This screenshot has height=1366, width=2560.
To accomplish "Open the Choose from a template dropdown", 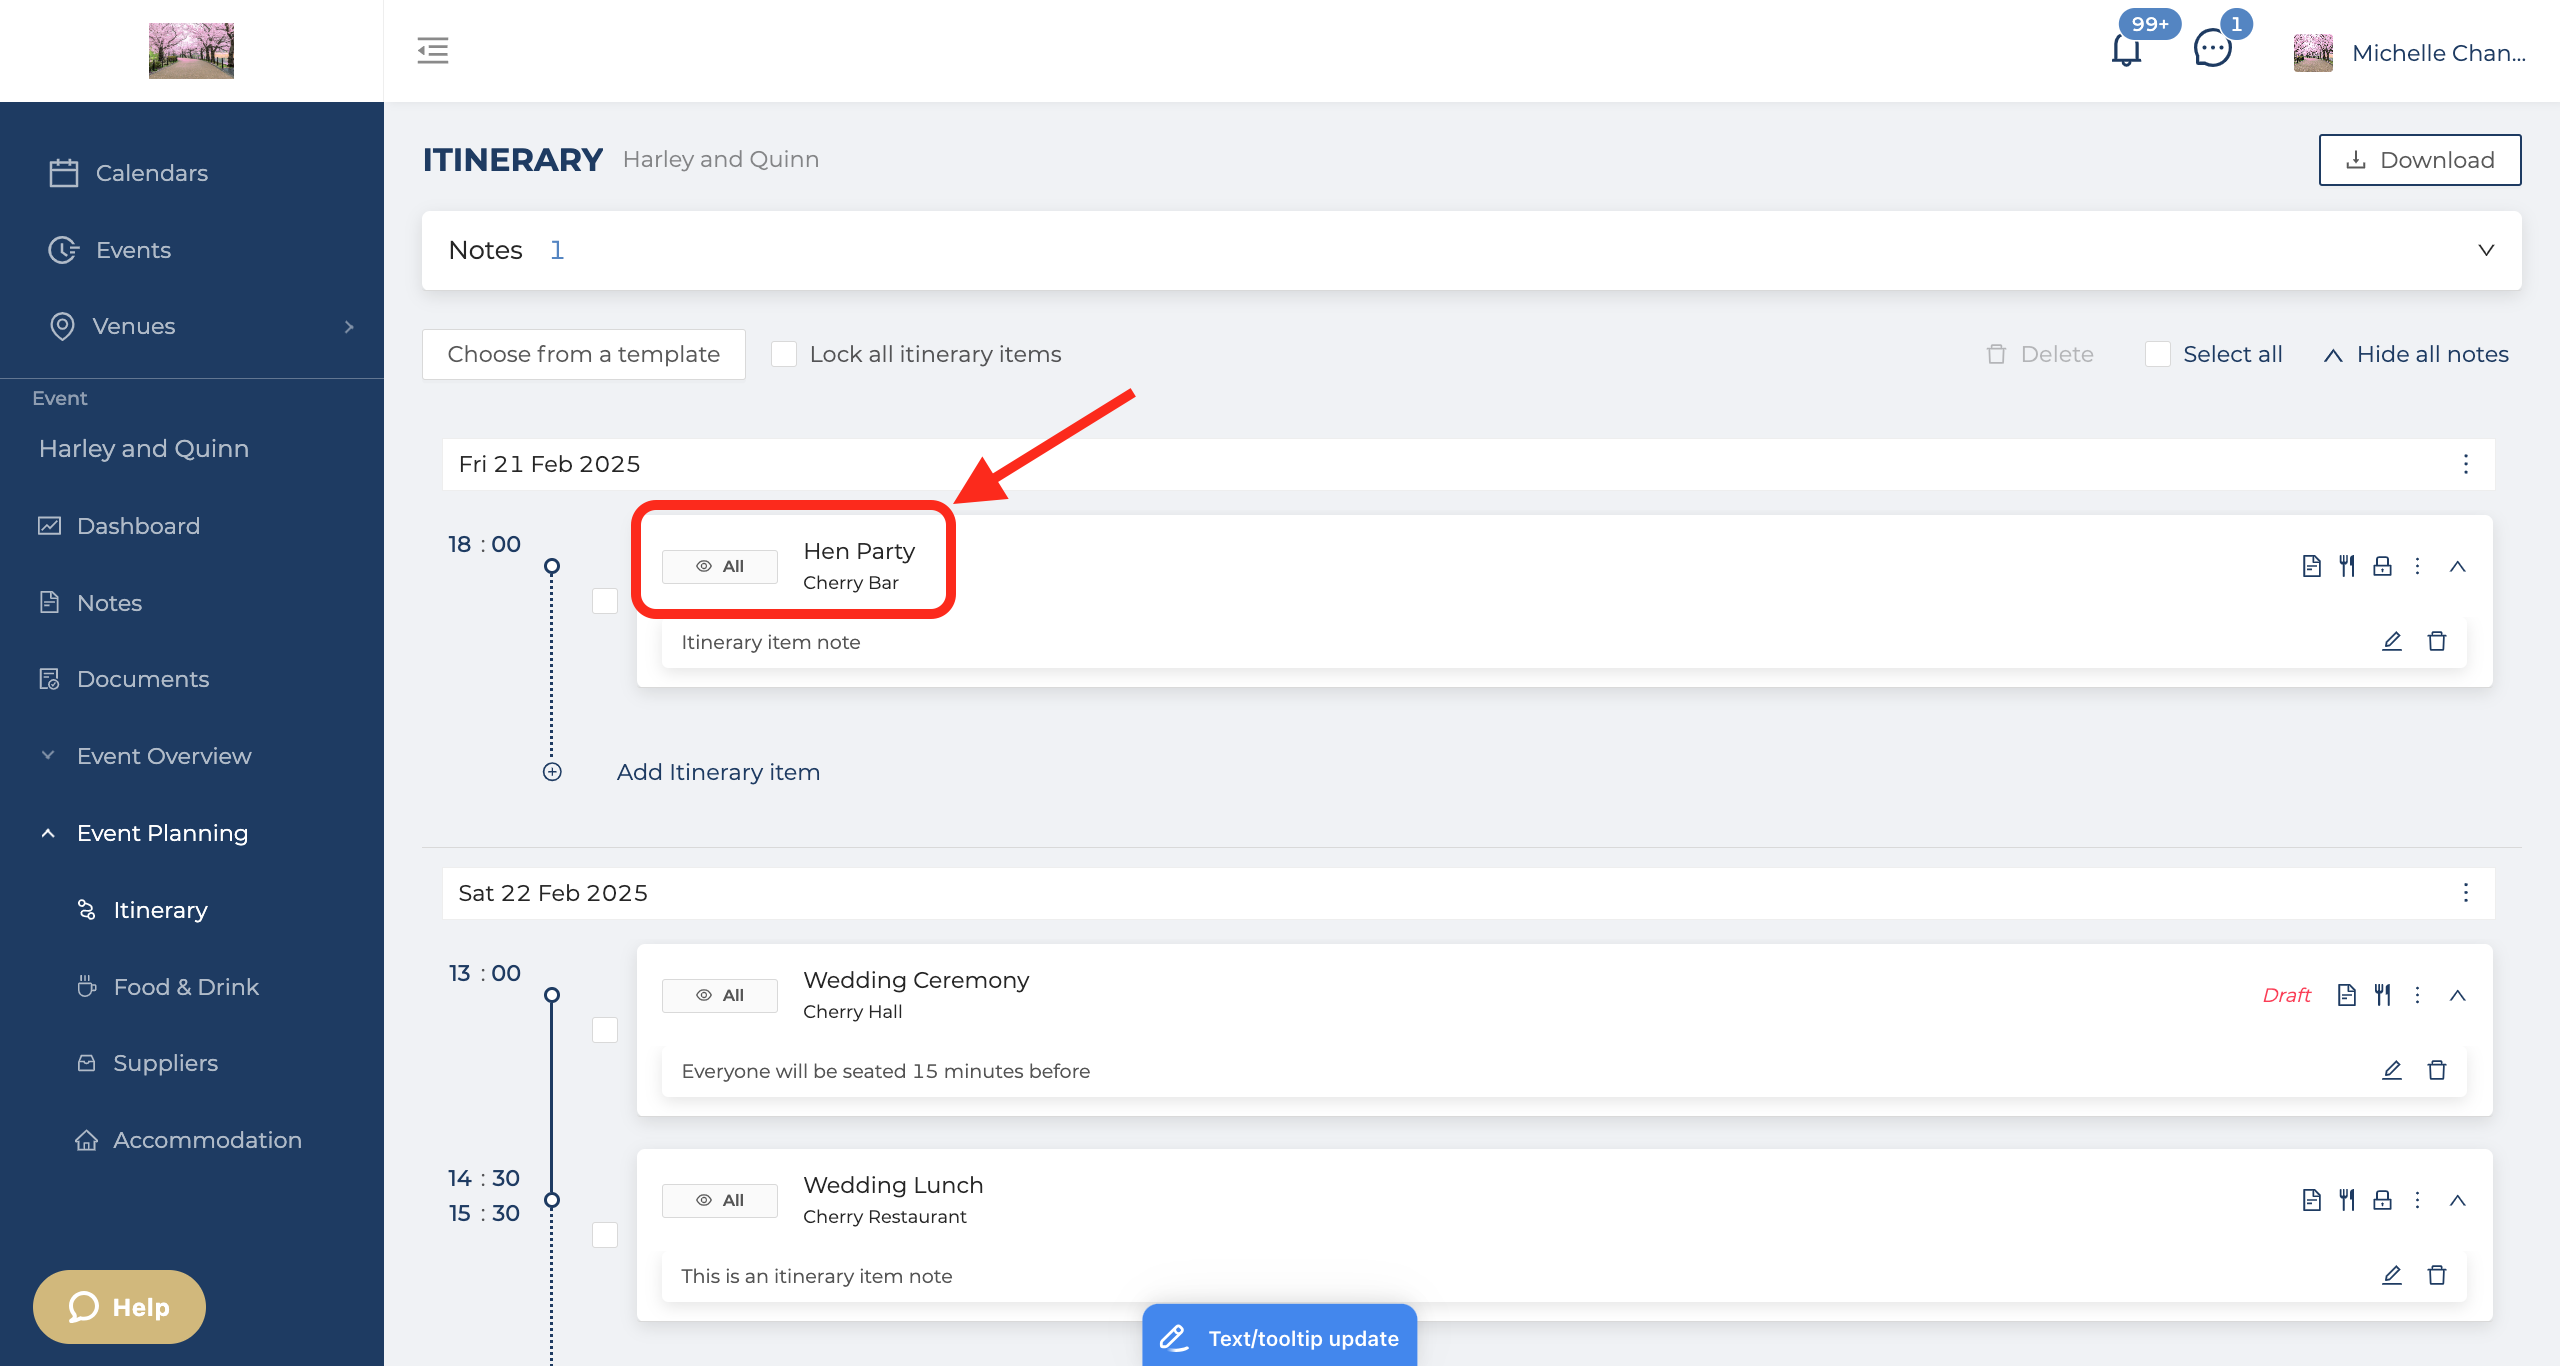I will [x=584, y=354].
